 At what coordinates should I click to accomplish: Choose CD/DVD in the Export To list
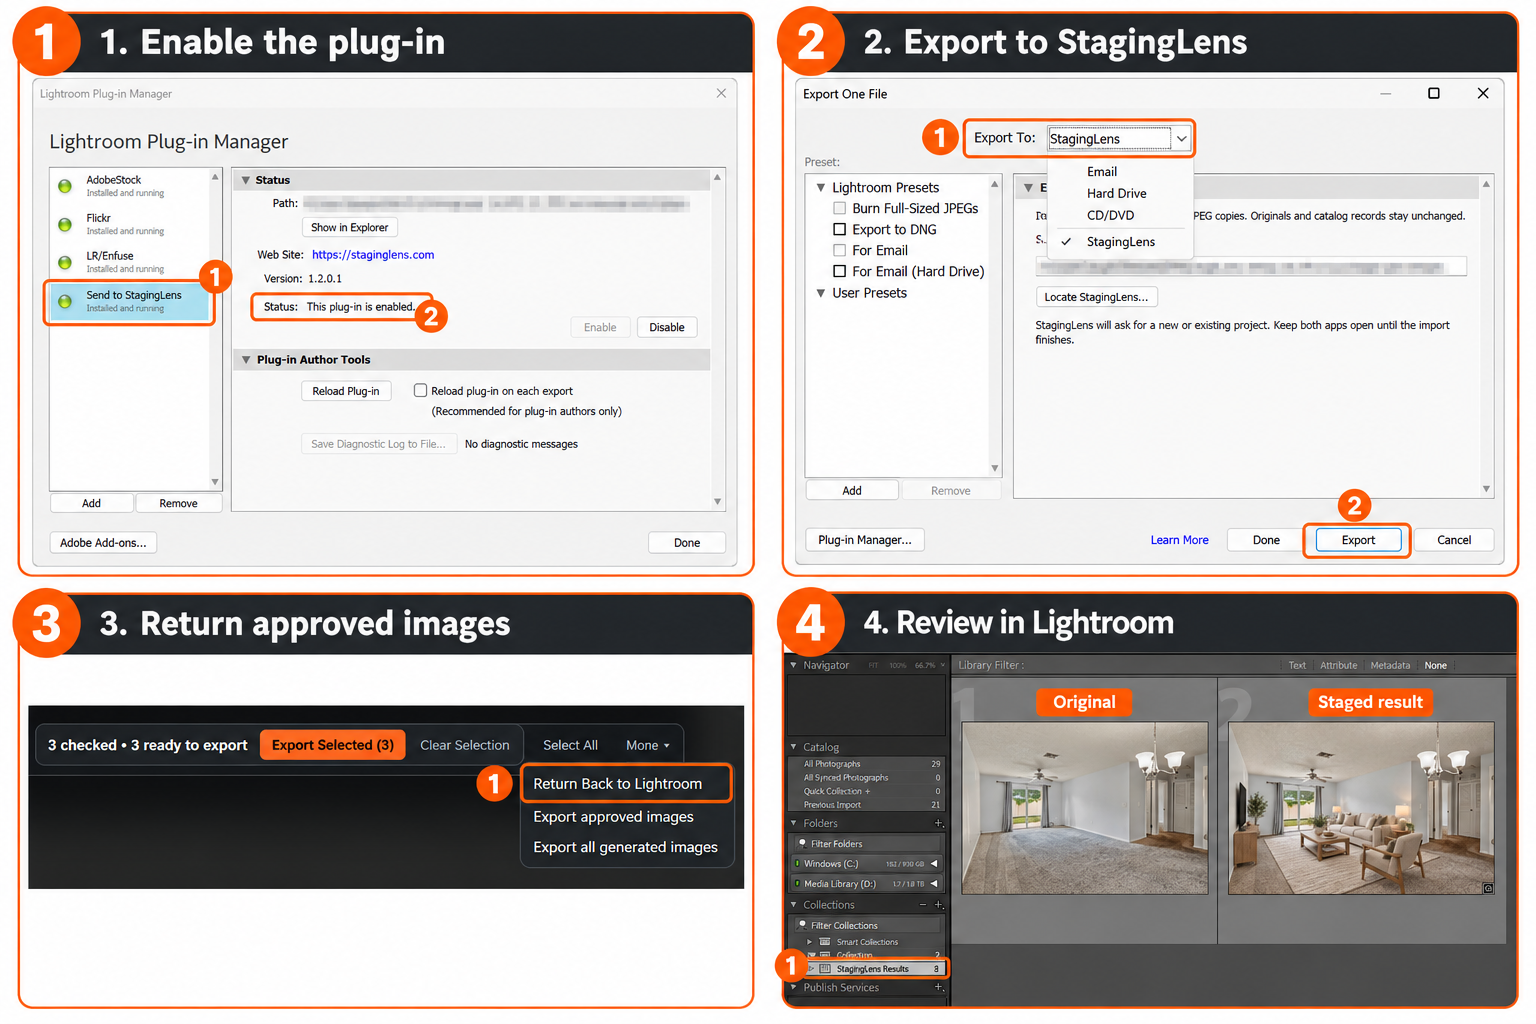(x=1110, y=215)
